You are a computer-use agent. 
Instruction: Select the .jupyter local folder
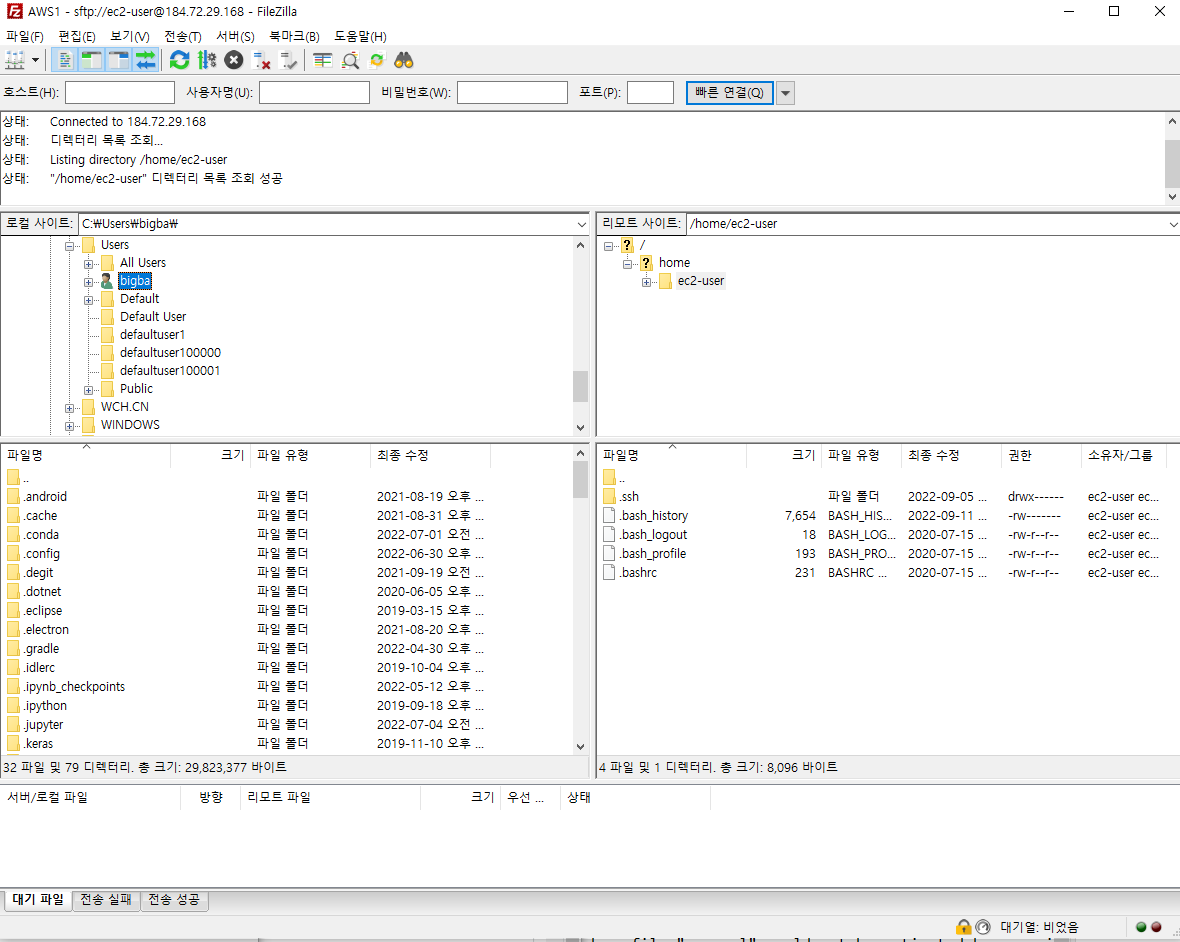[x=44, y=725]
